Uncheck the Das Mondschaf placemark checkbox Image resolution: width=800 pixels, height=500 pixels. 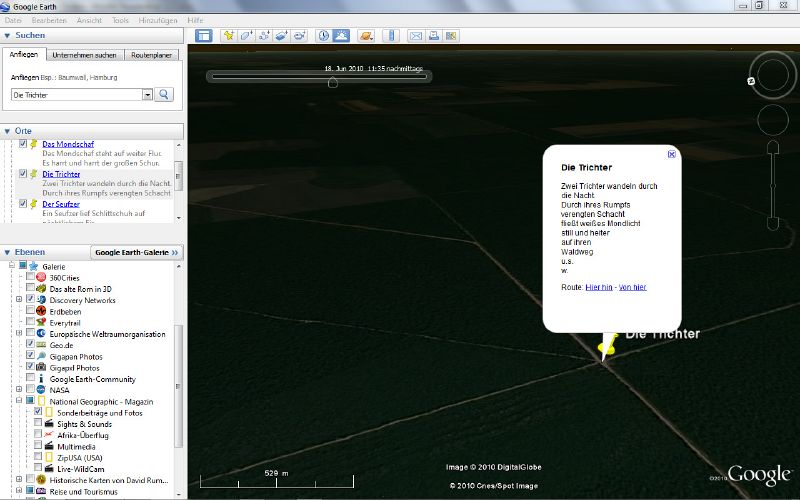(23, 144)
